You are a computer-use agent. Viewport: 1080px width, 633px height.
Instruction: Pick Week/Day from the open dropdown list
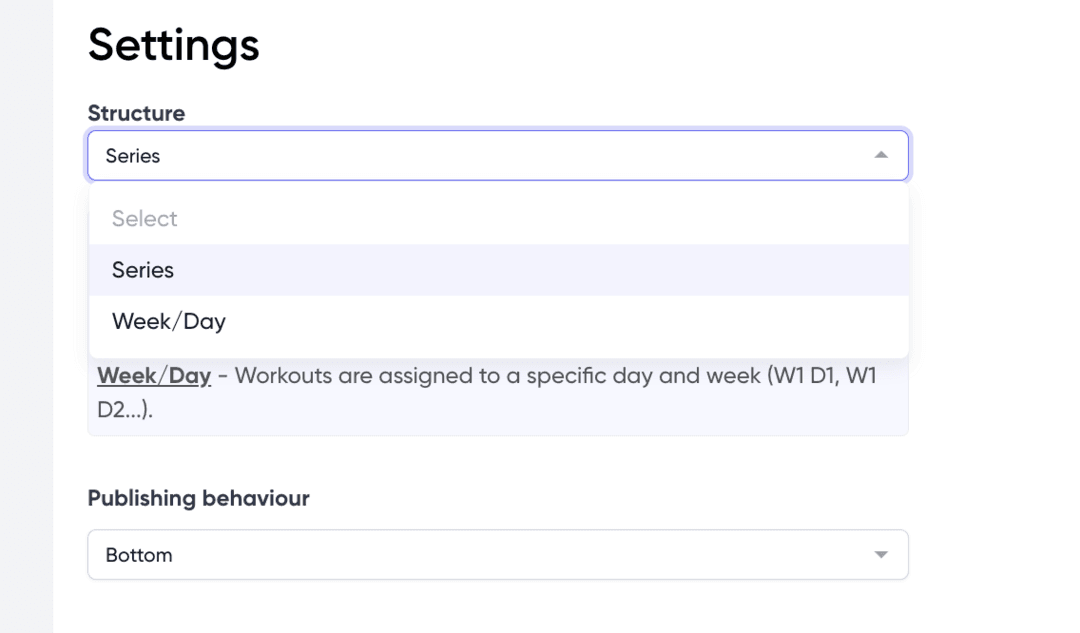coord(169,321)
